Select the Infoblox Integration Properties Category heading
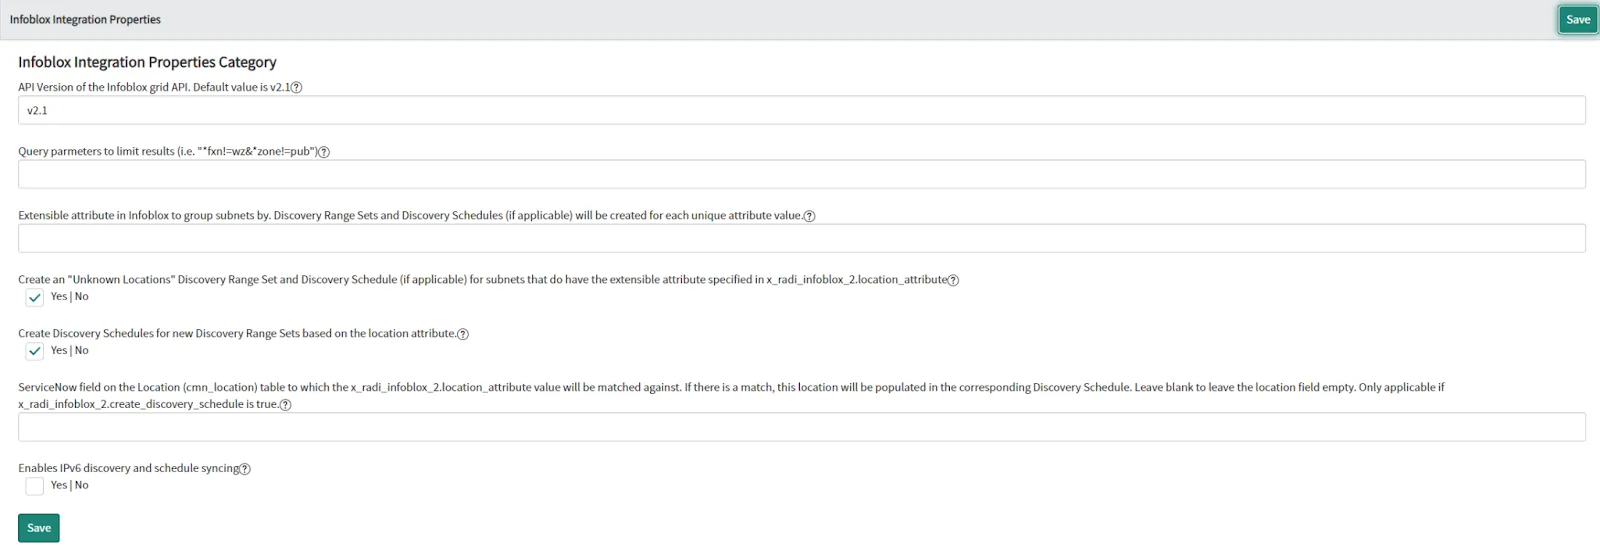Screen dimensions: 1600x548 [x=147, y=62]
